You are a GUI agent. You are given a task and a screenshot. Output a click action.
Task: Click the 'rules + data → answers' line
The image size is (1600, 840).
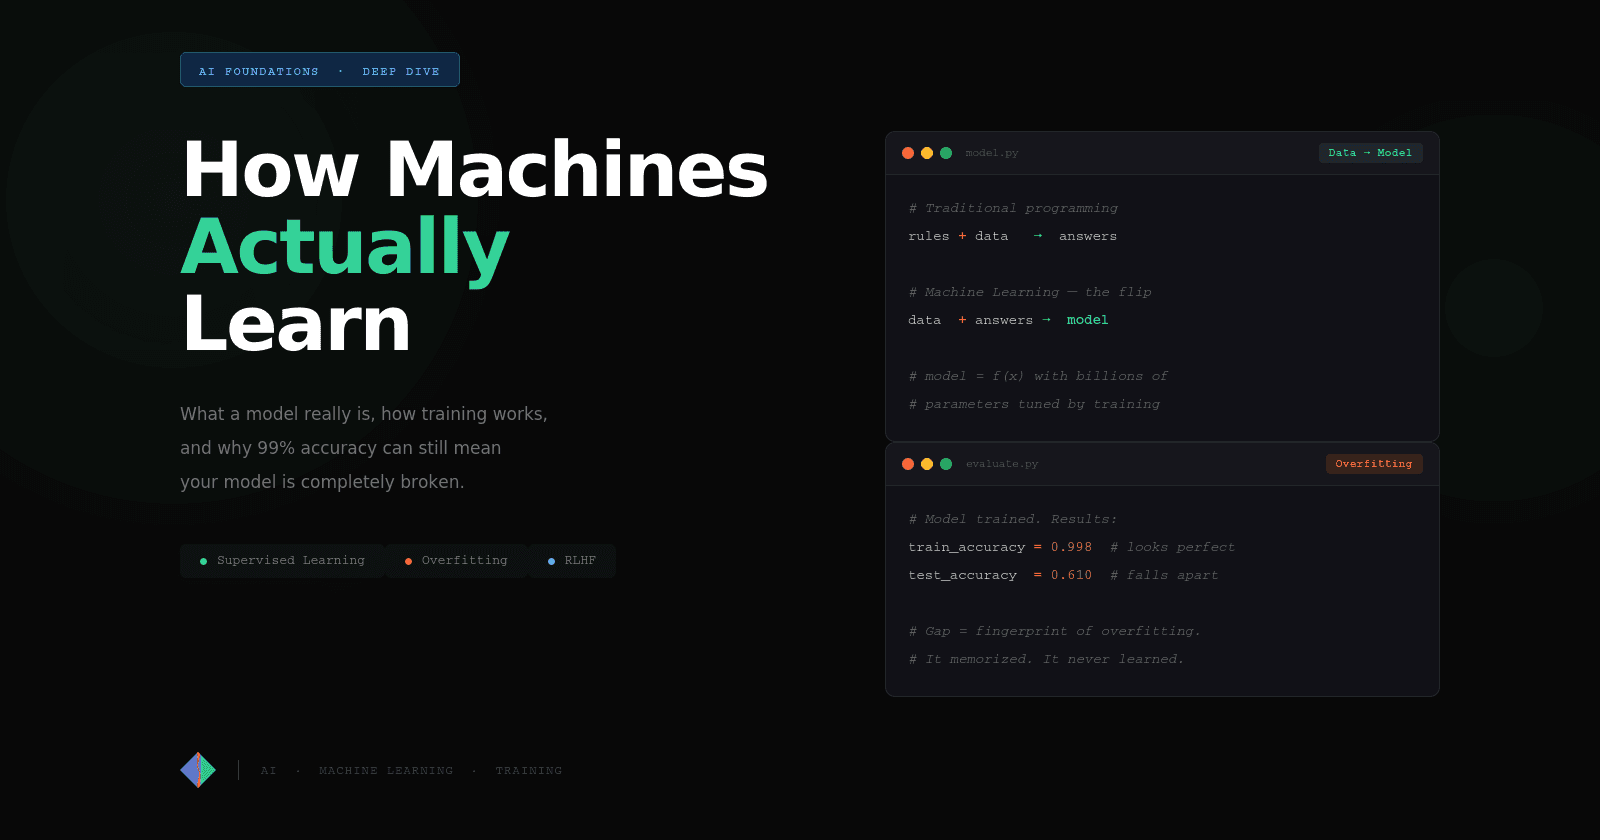pyautogui.click(x=1013, y=236)
